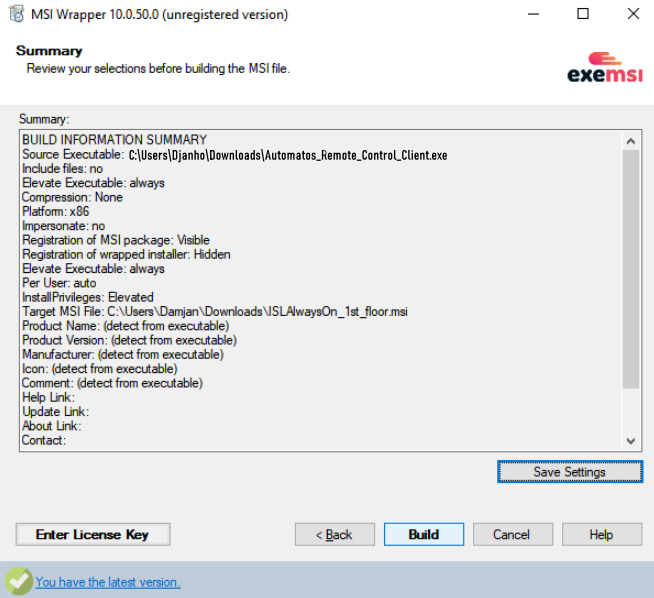
Task: Click the 'Contact:' line
Action: coord(44,440)
